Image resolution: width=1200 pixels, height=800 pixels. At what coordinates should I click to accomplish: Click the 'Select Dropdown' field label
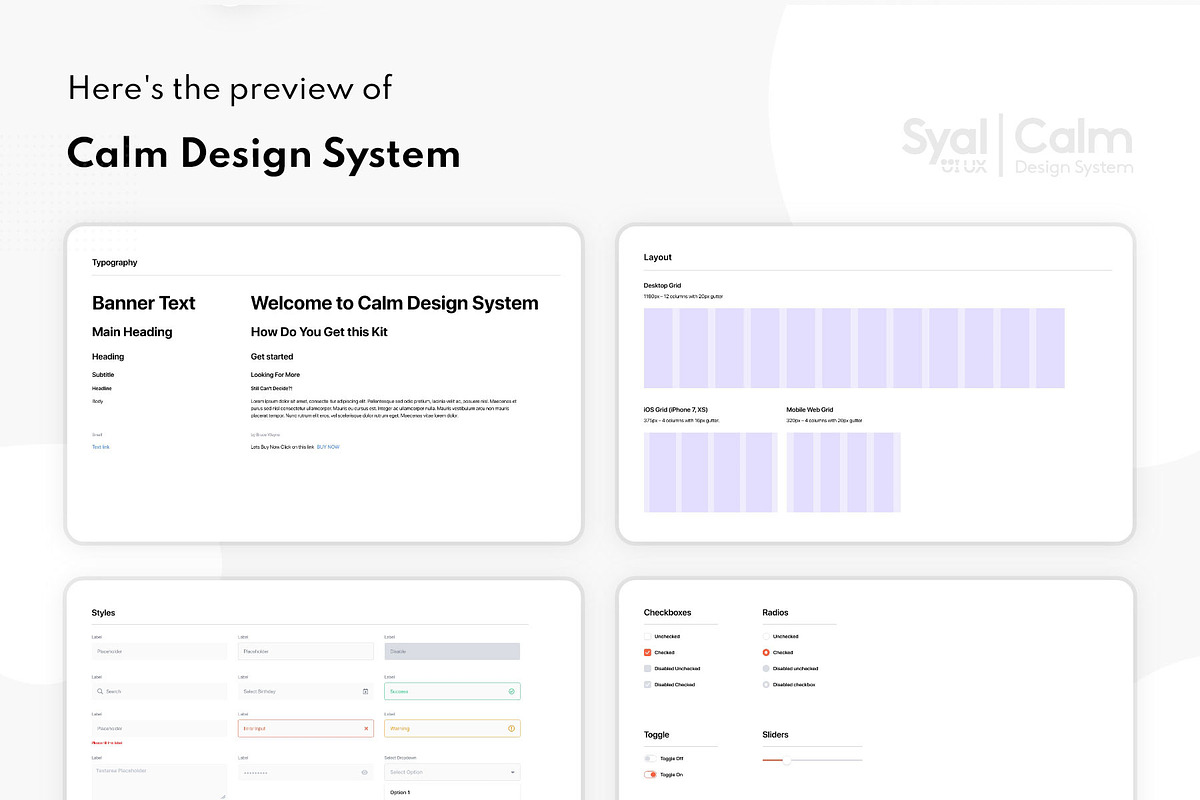[398, 758]
